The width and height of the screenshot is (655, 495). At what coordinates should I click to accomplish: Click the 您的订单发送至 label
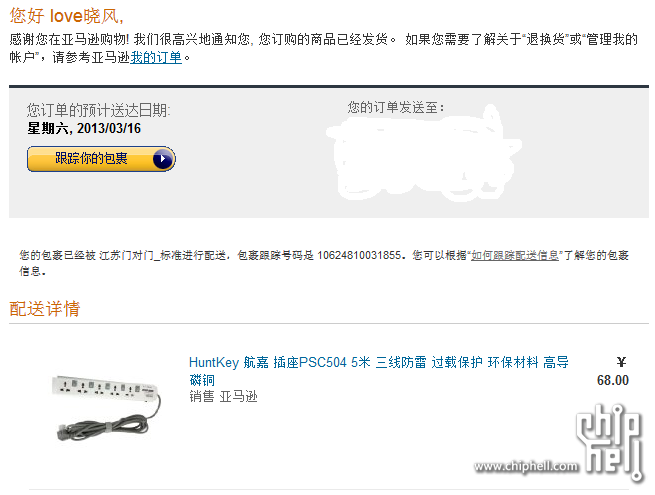(x=396, y=107)
